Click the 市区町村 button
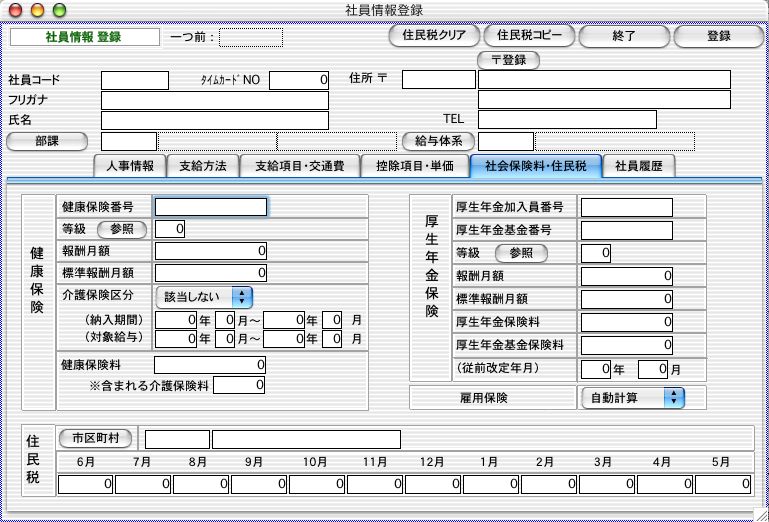Screen dimensions: 769x522 pos(95,439)
